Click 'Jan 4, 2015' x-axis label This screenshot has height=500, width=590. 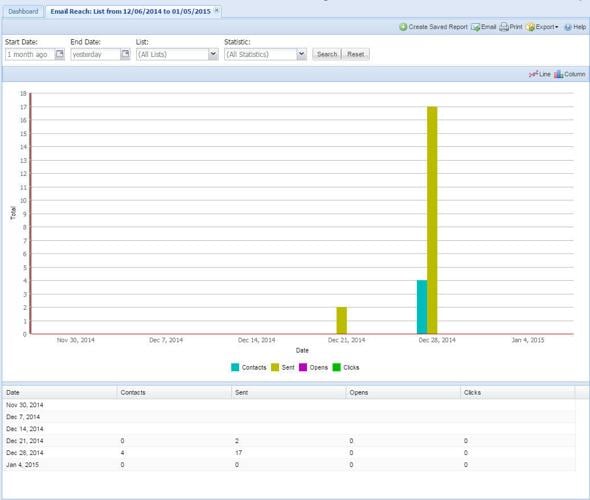528,340
